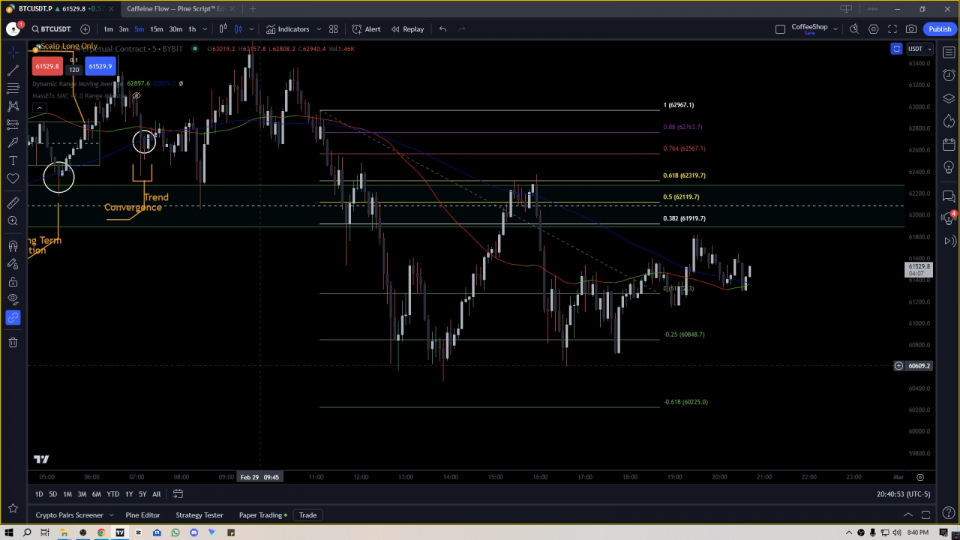
Task: Open the Alert creation dialog
Action: click(x=366, y=29)
